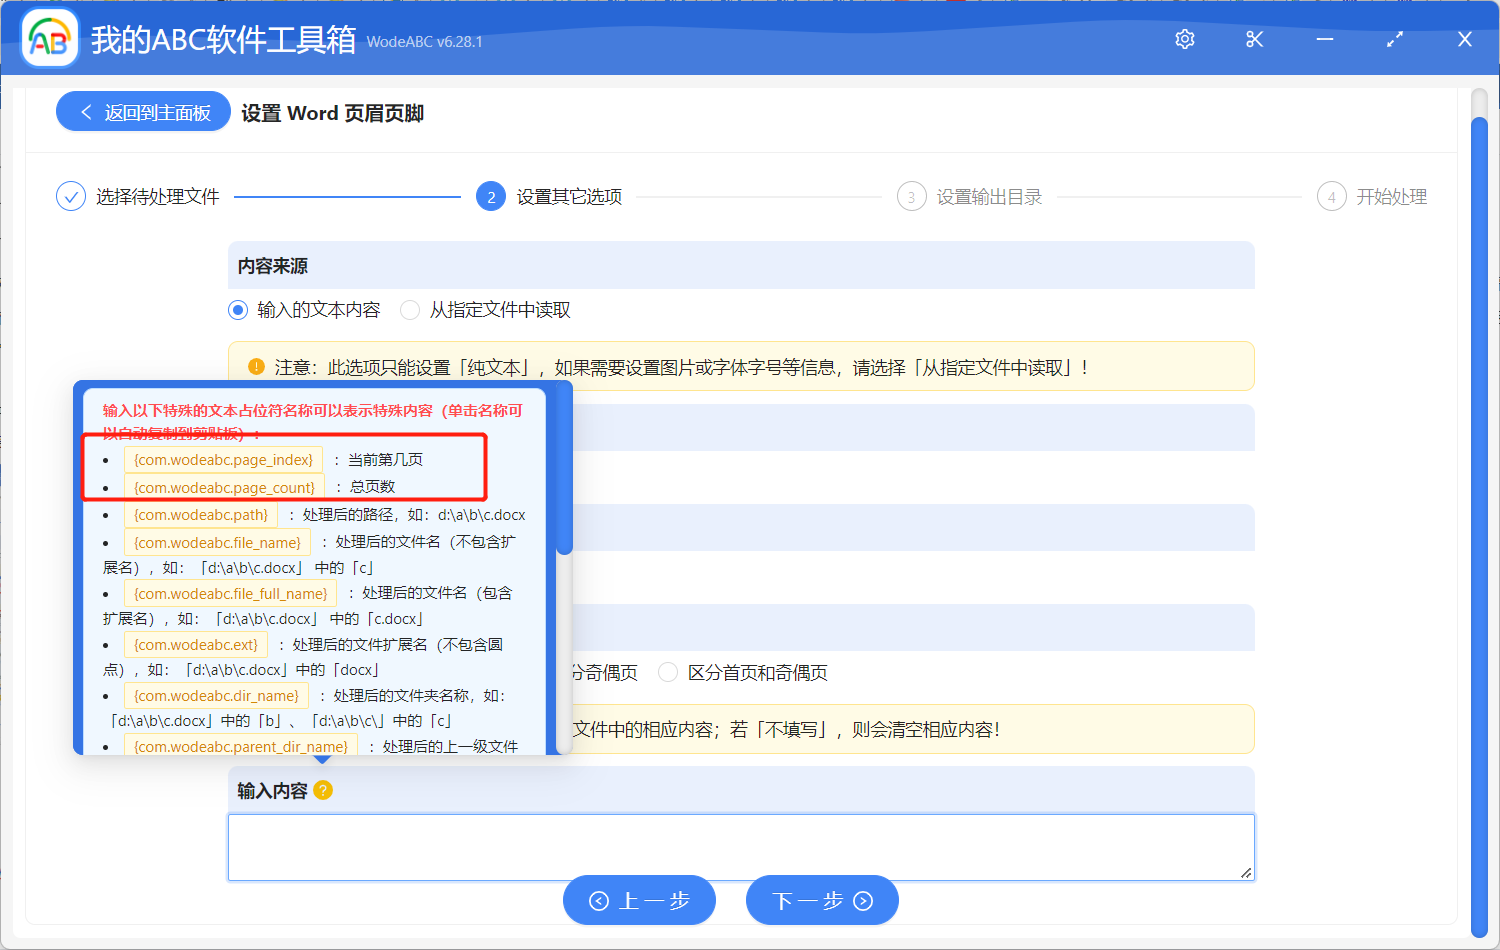Copy the {com.wodeabc.page_index} placeholder
The height and width of the screenshot is (950, 1500).
[x=223, y=459]
